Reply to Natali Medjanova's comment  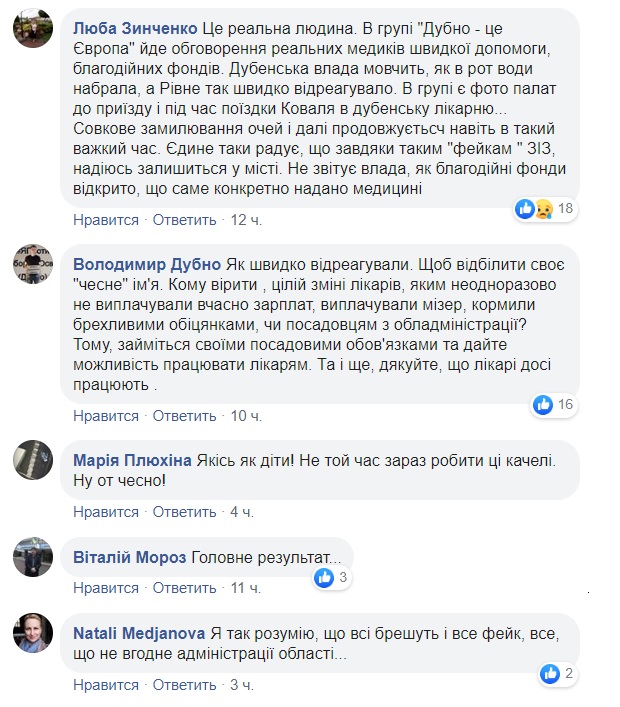(x=184, y=685)
